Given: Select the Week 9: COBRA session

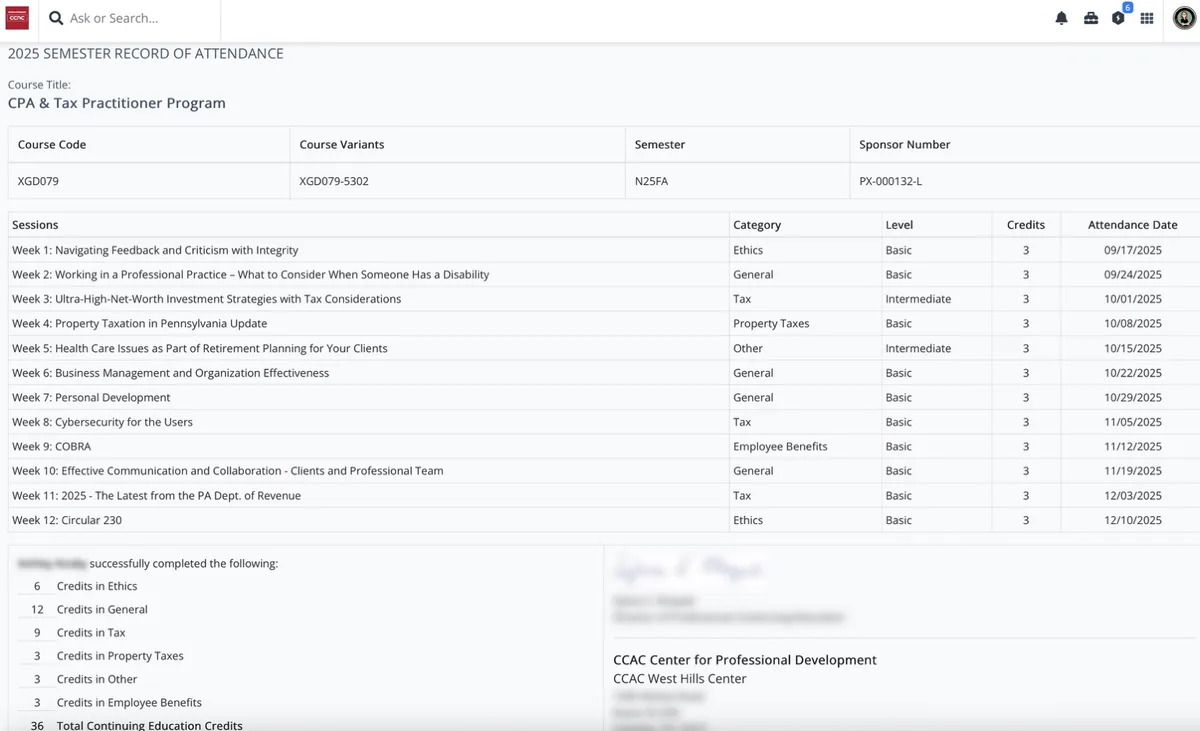Looking at the screenshot, I should click(51, 446).
